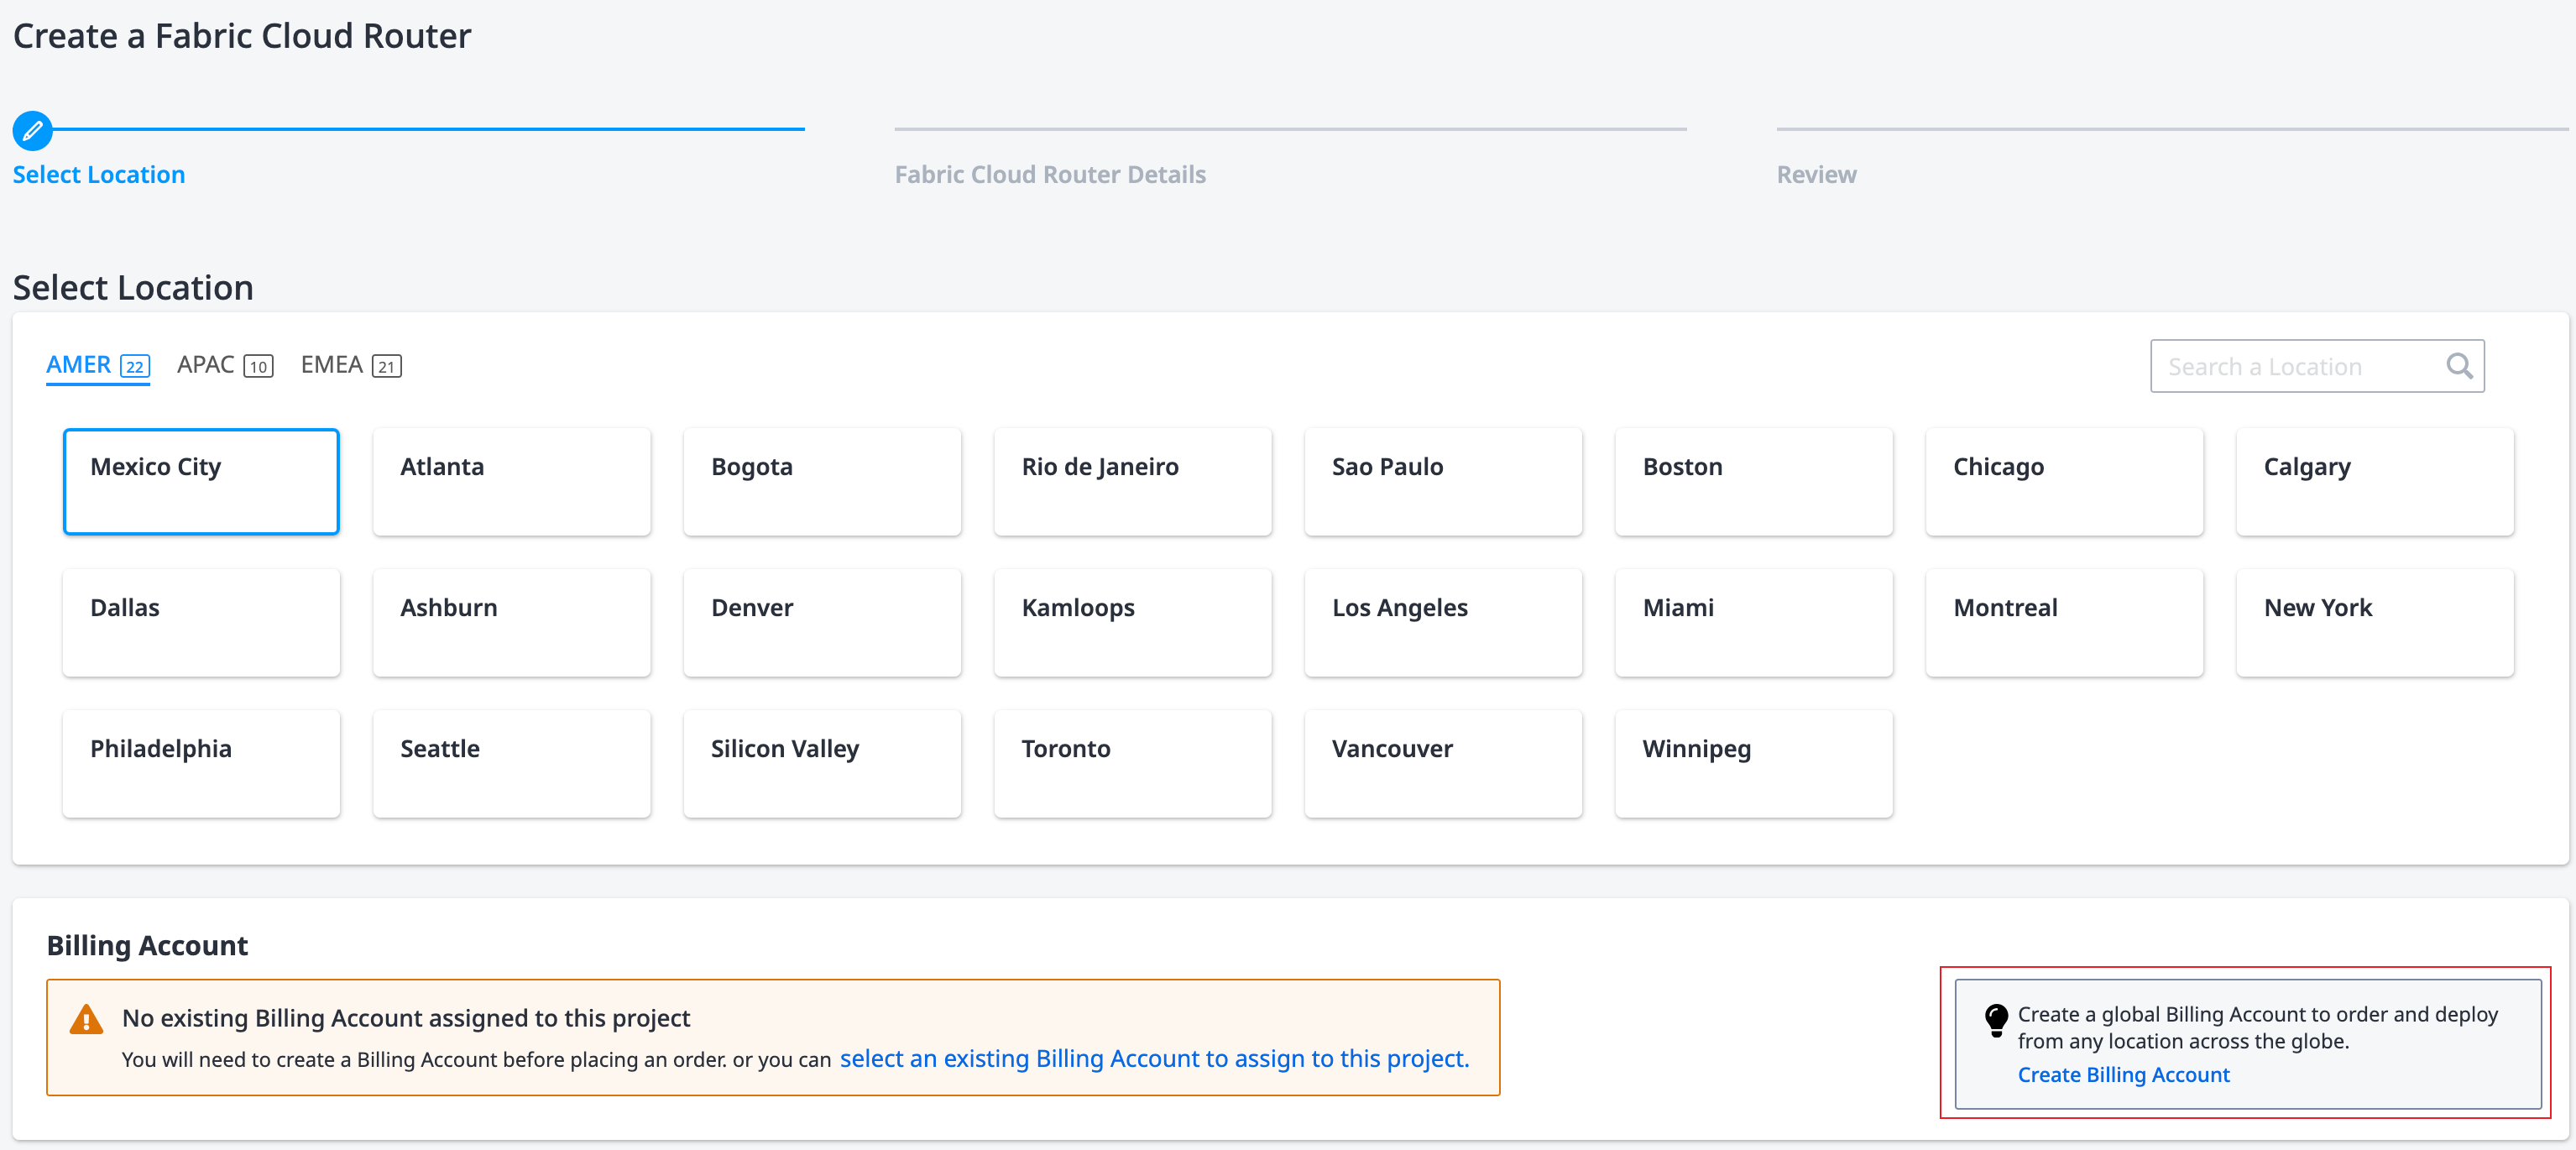Select the AMER region tab

[x=97, y=365]
